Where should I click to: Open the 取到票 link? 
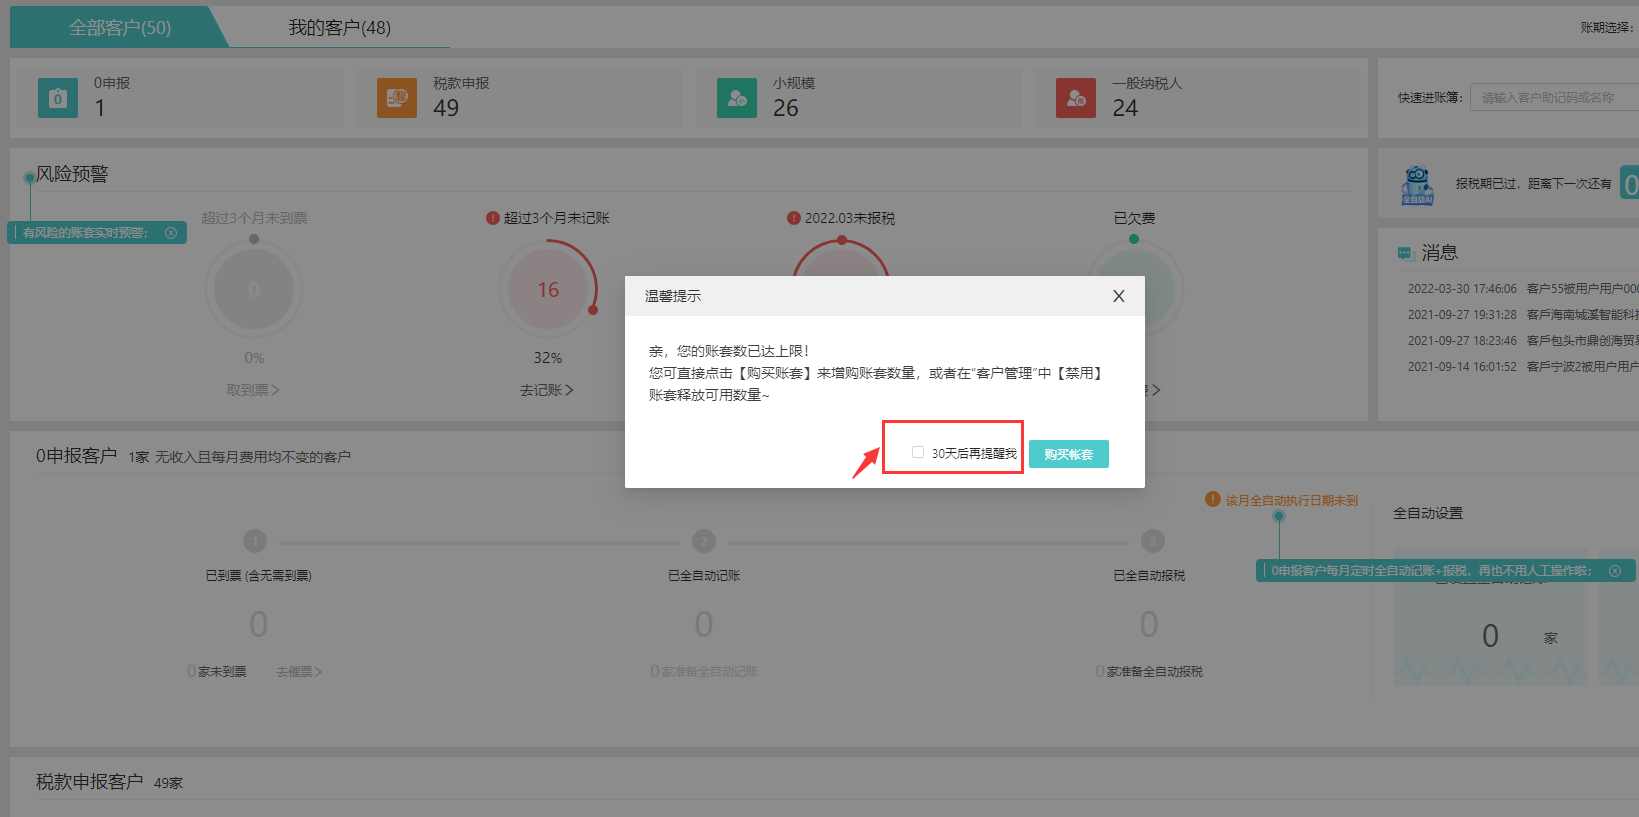click(253, 390)
